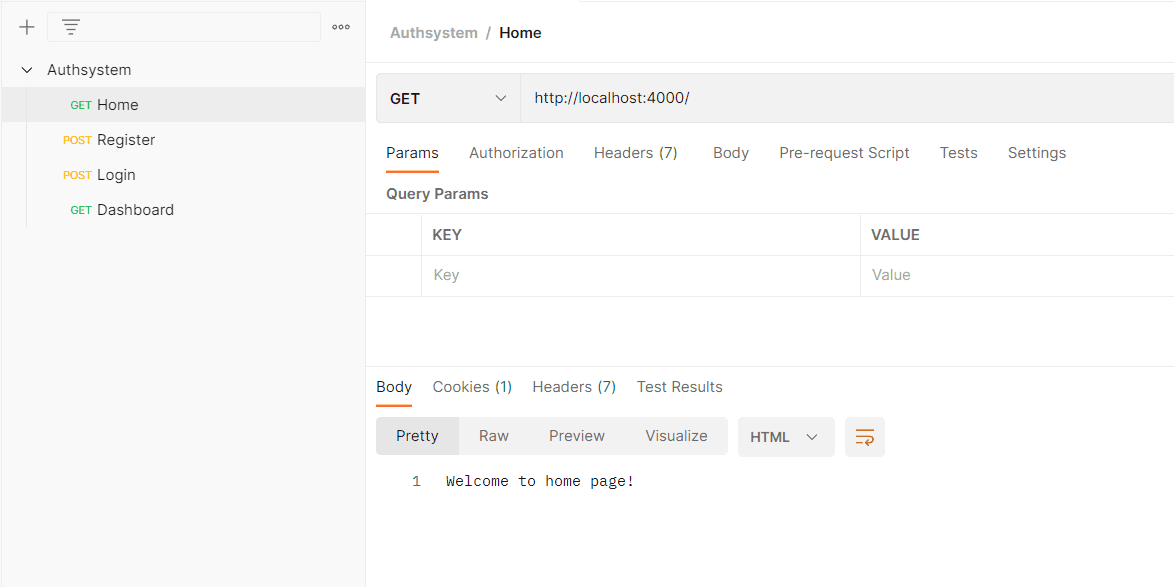Click the Key query param input

(641, 276)
